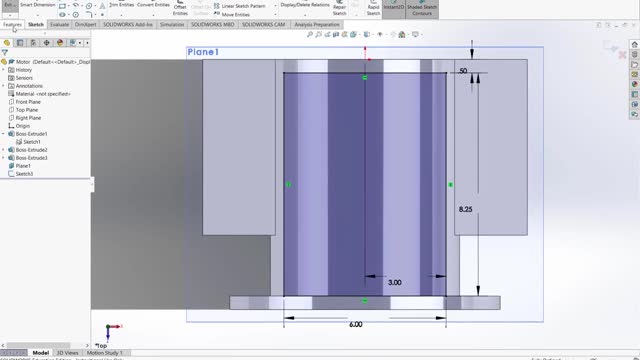
Task: Select the Offset Entities tool
Action: point(180,8)
